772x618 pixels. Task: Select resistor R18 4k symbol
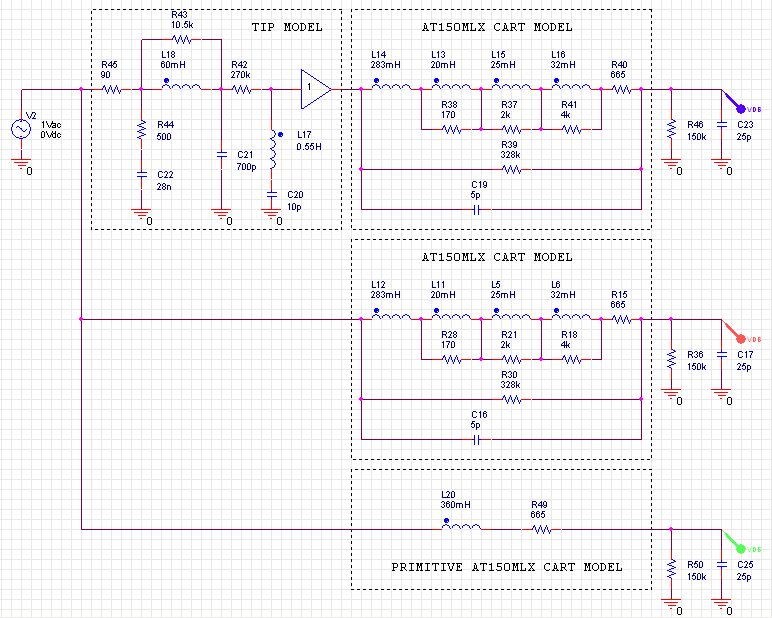point(572,359)
